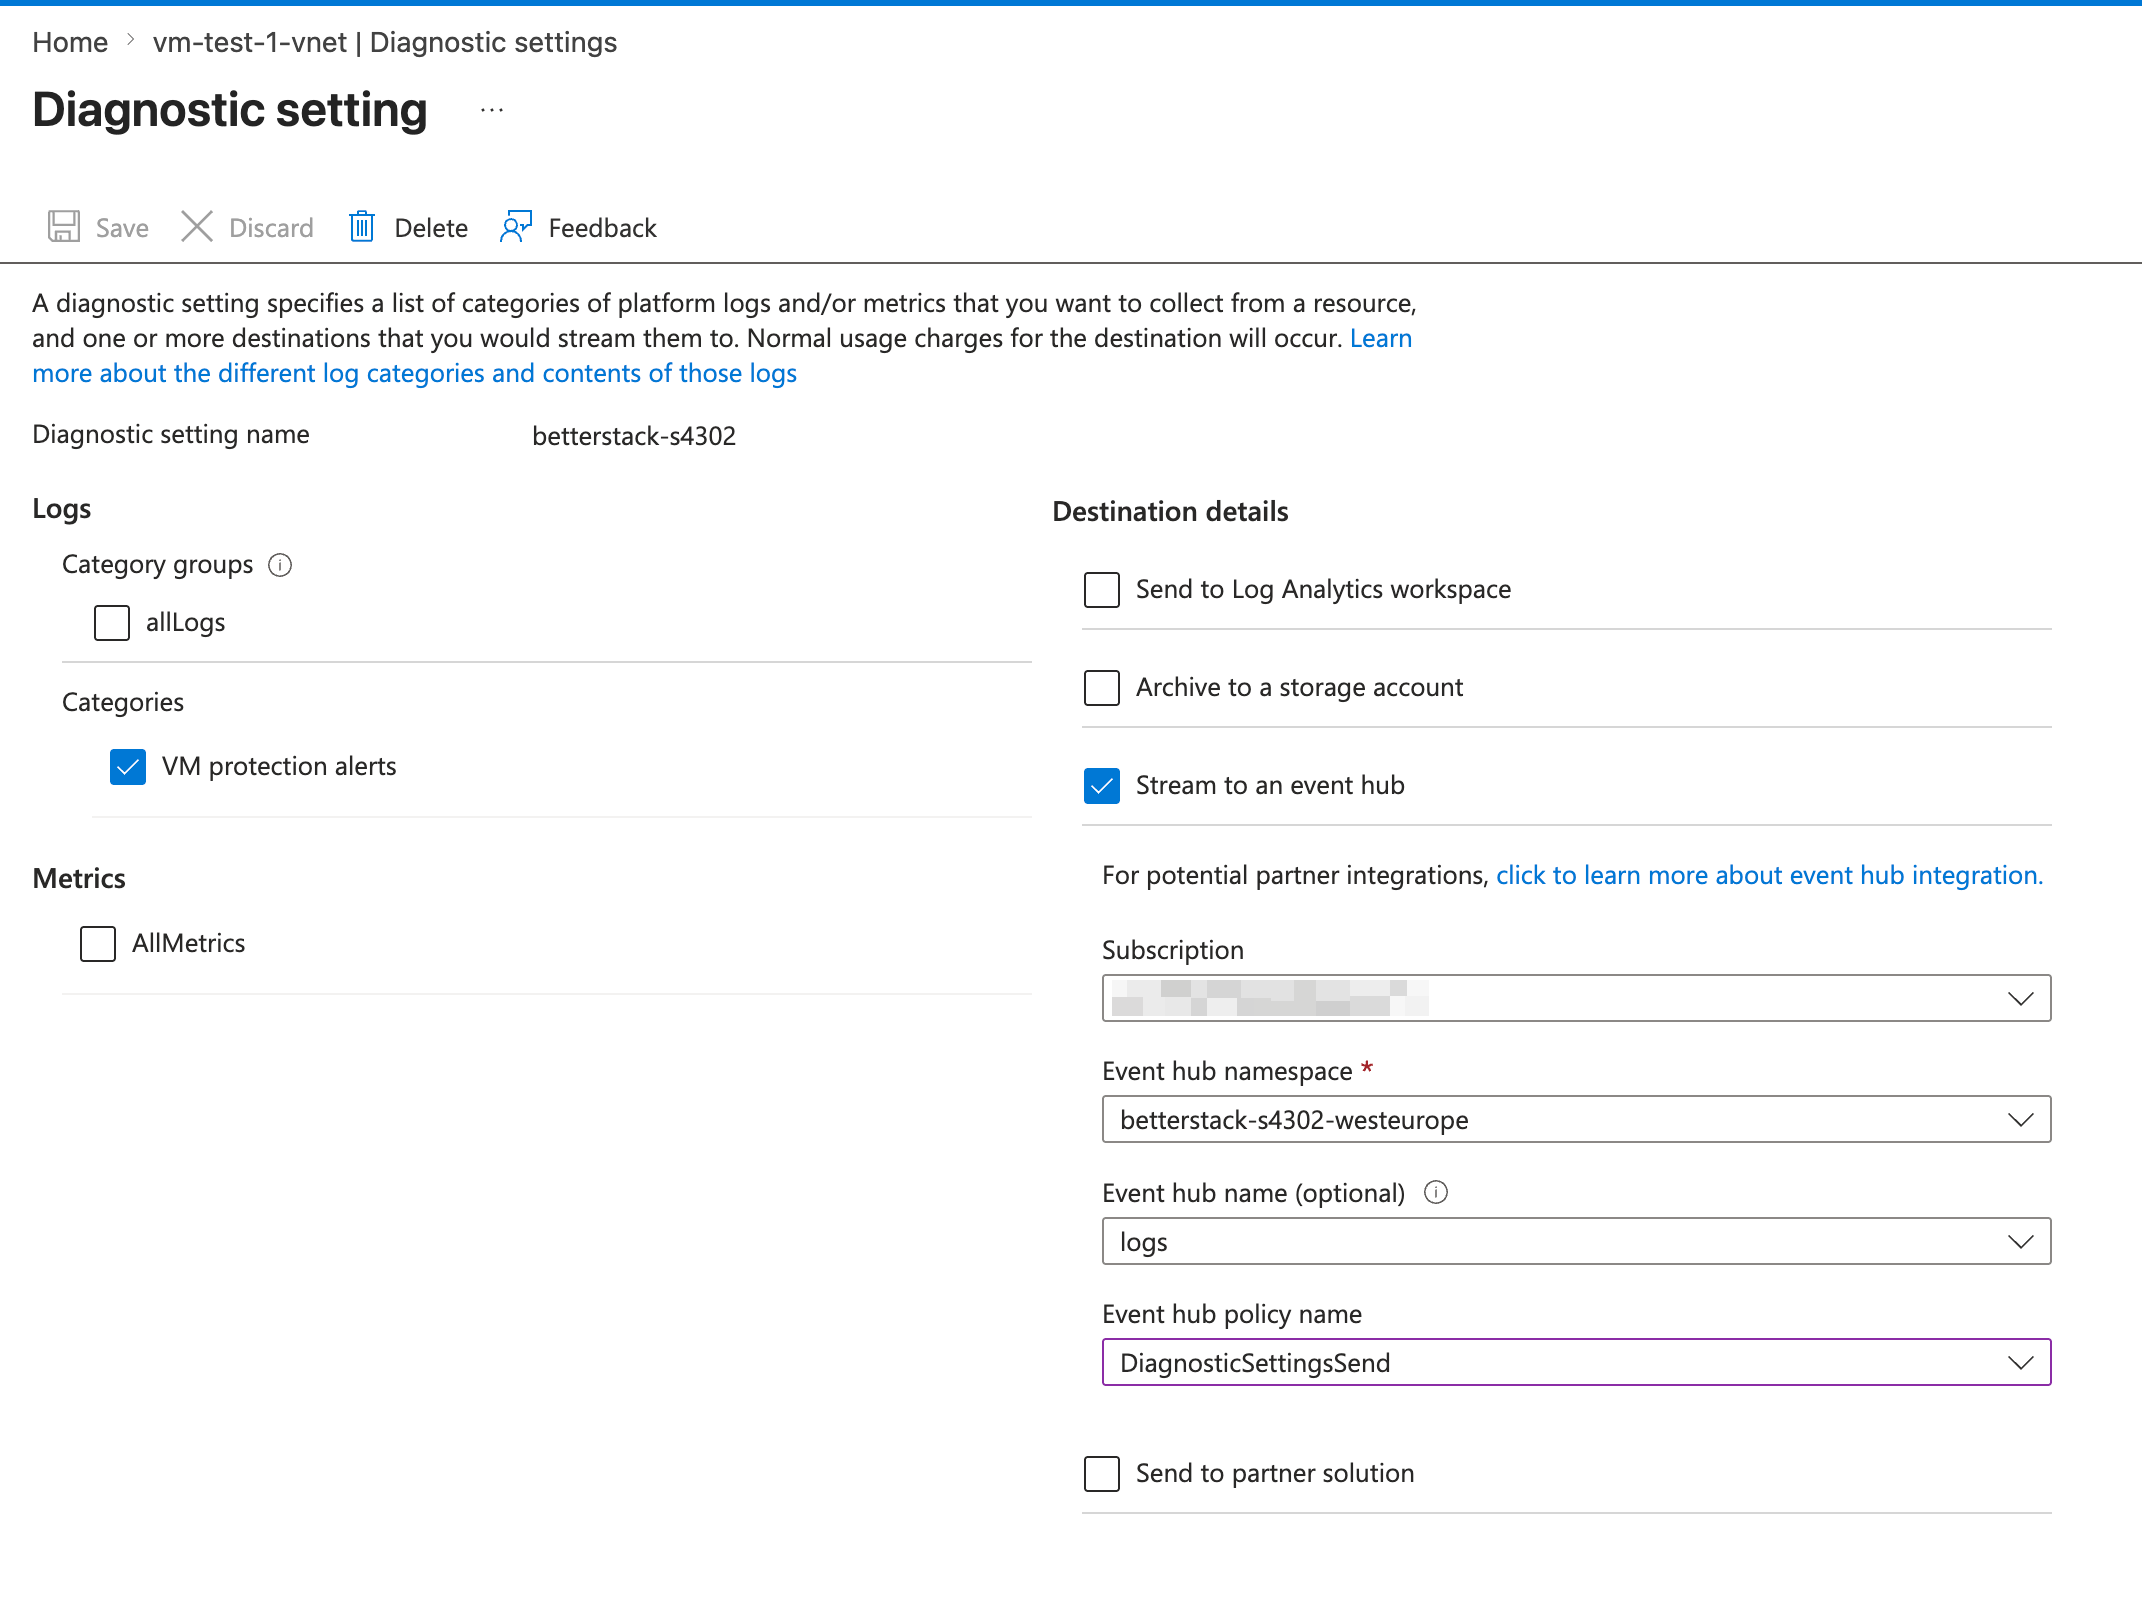The image size is (2142, 1624).
Task: Click the Delete icon
Action: [361, 227]
